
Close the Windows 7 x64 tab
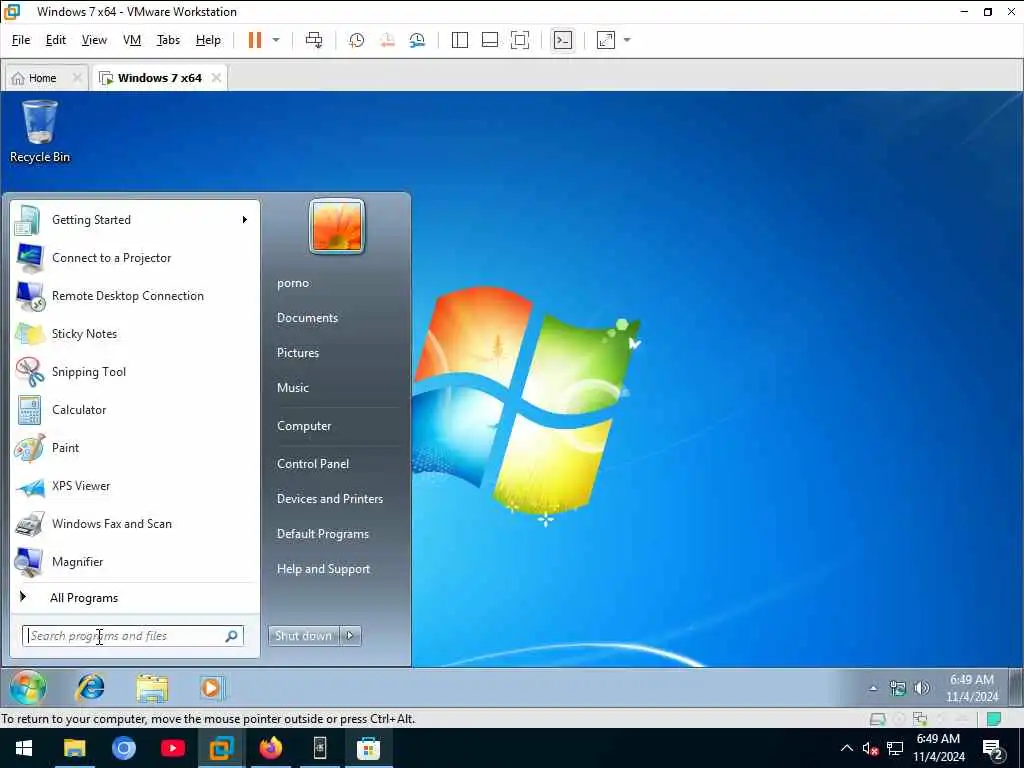tap(216, 78)
